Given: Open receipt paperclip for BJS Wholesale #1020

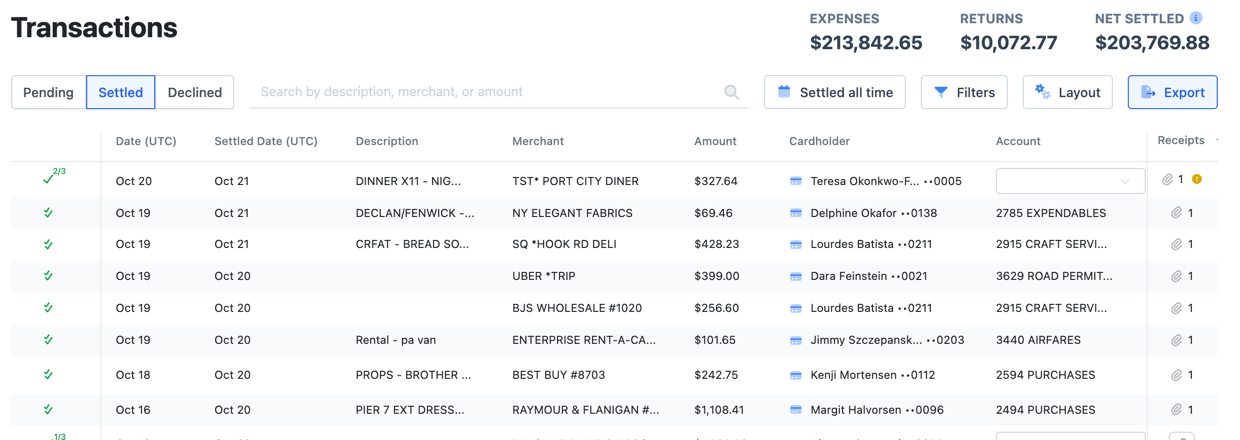Looking at the screenshot, I should pos(1177,308).
